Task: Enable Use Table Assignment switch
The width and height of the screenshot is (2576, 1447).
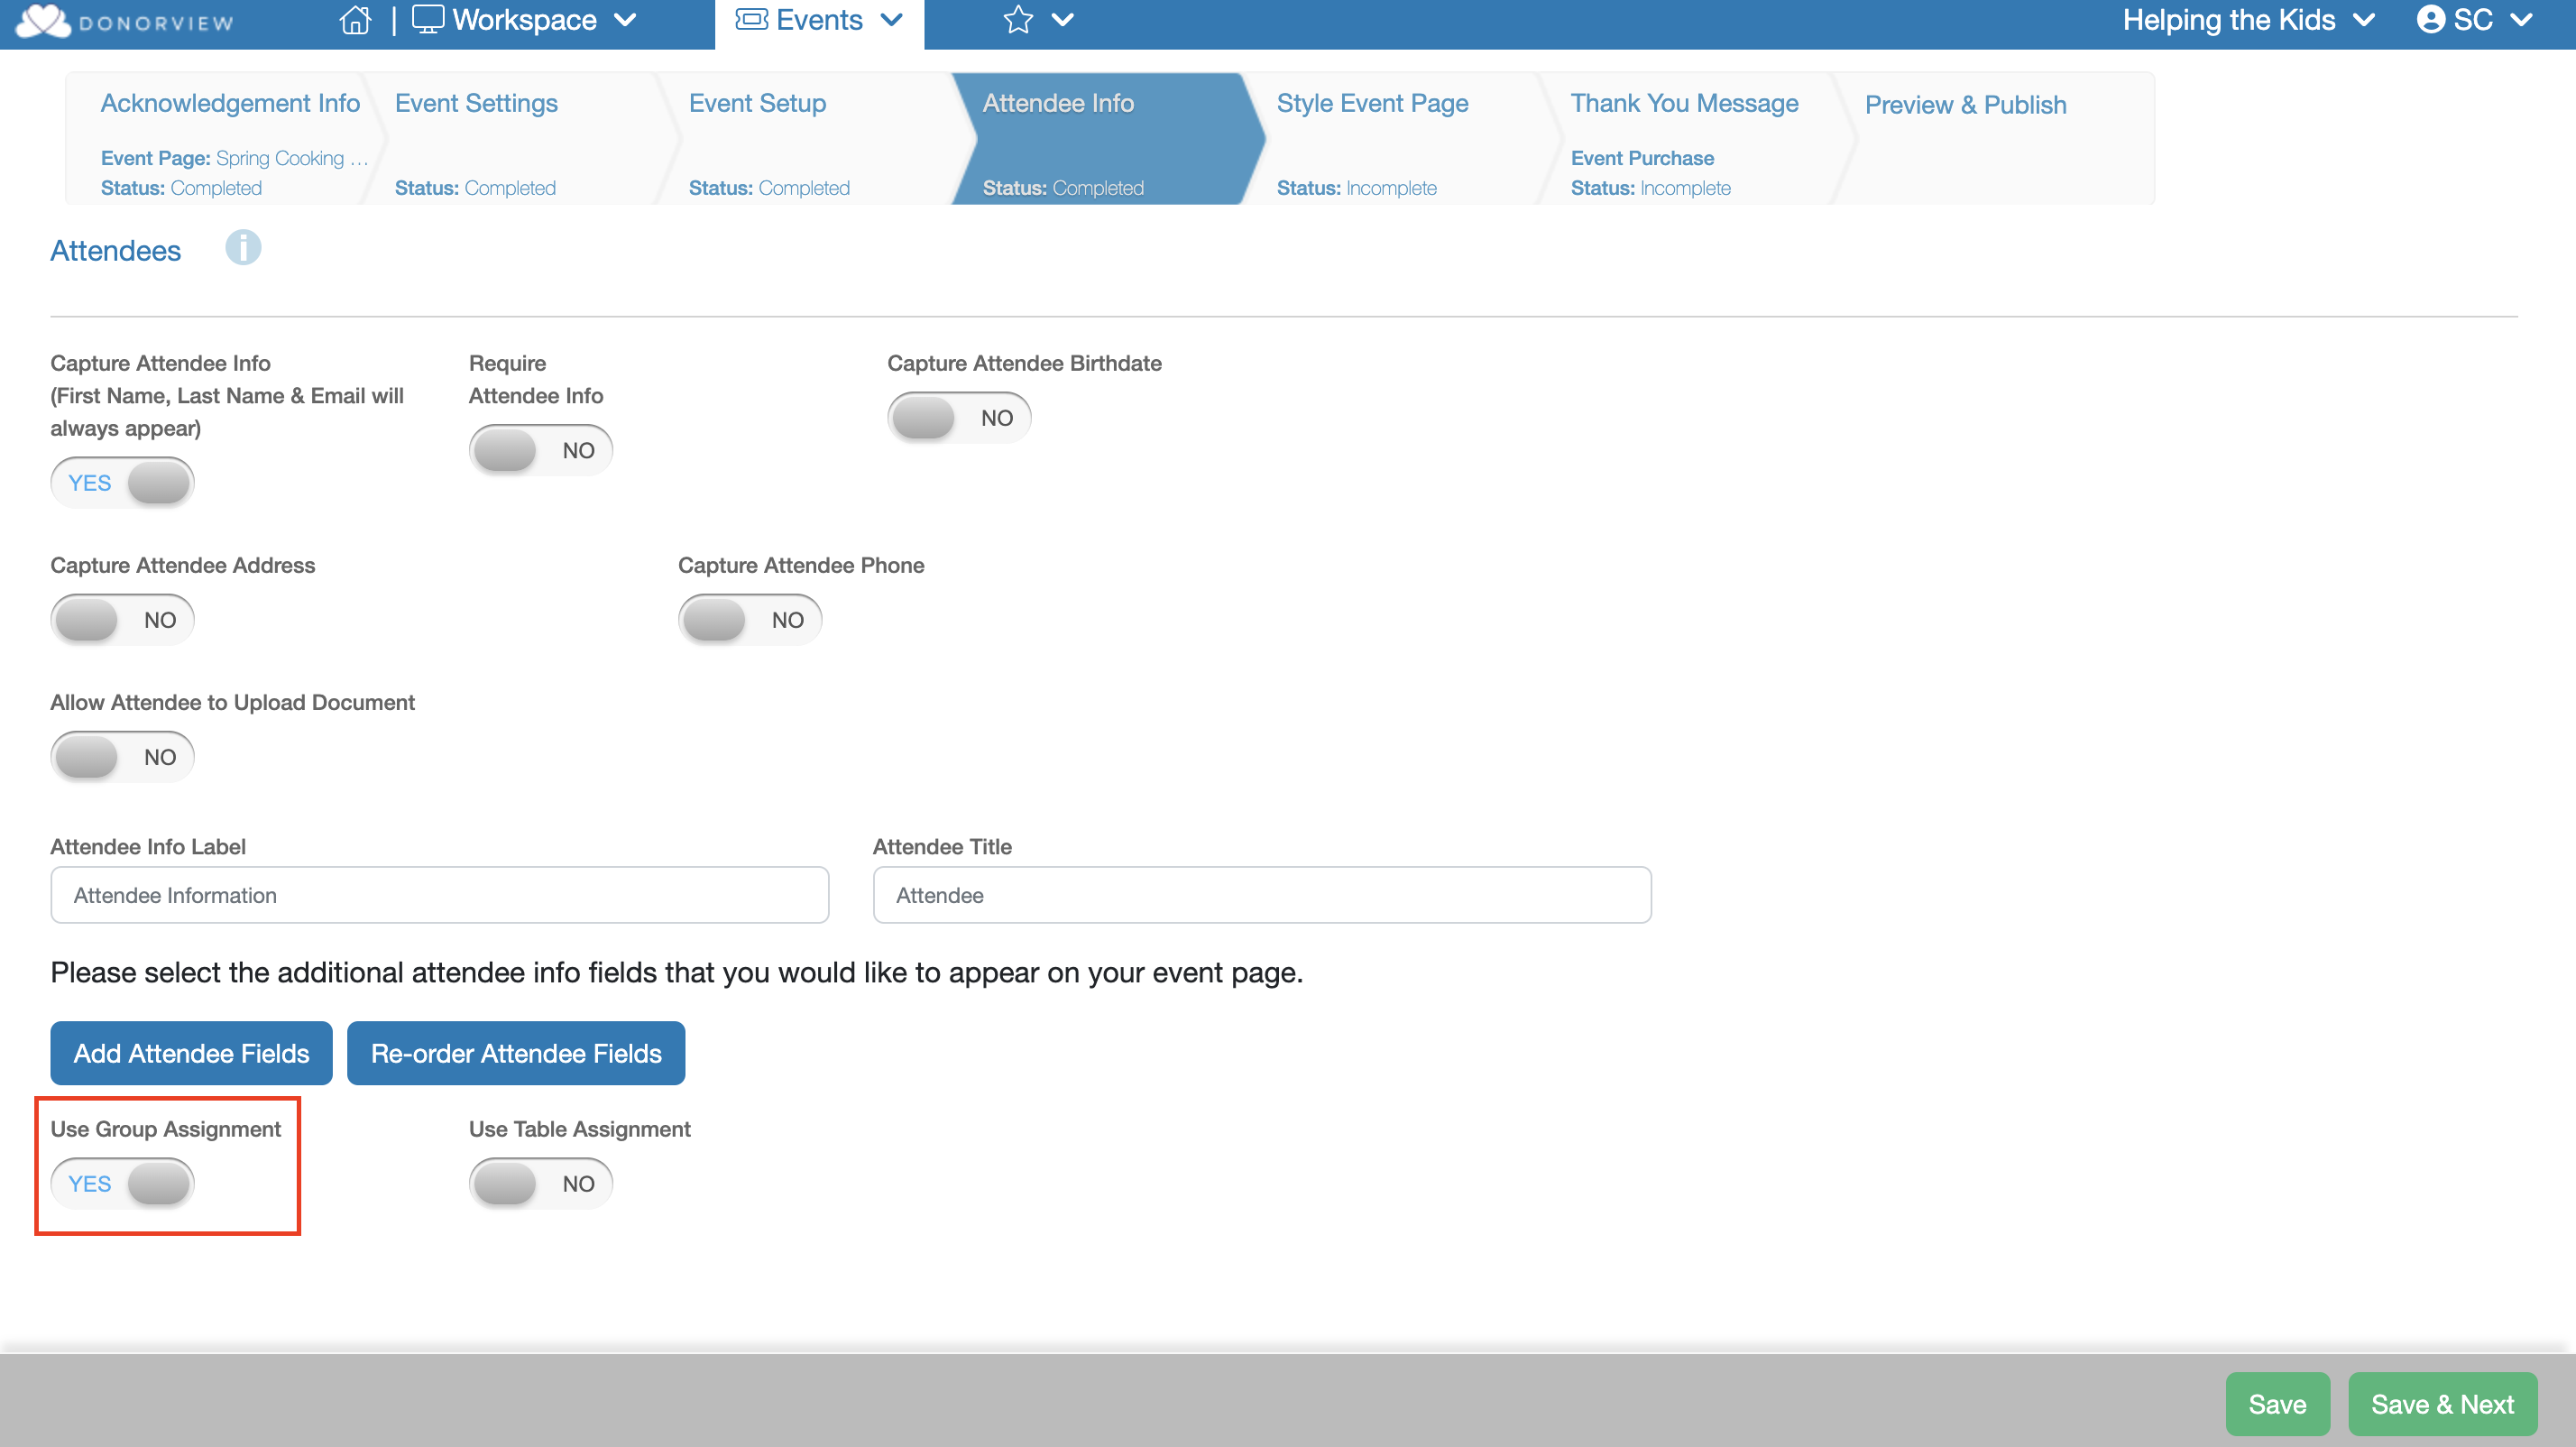Action: (x=541, y=1184)
